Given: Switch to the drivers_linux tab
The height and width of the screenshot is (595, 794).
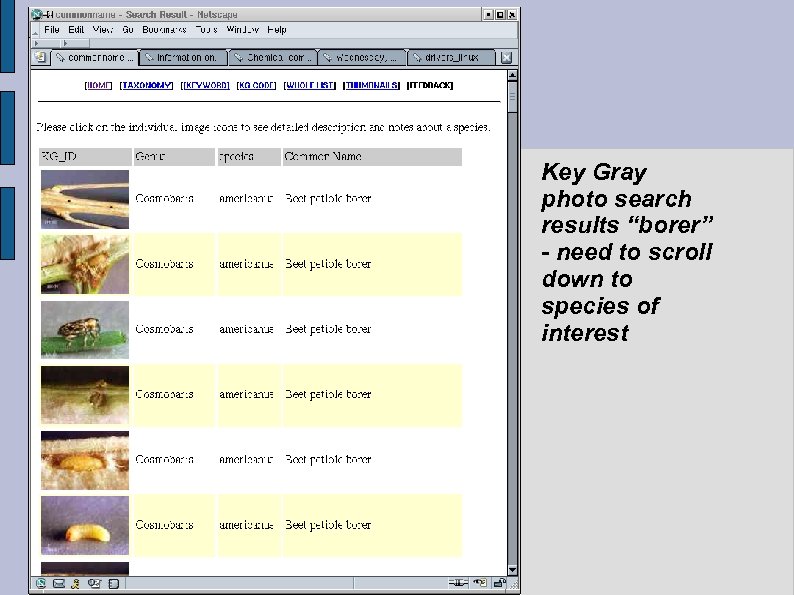Looking at the screenshot, I should tap(451, 58).
